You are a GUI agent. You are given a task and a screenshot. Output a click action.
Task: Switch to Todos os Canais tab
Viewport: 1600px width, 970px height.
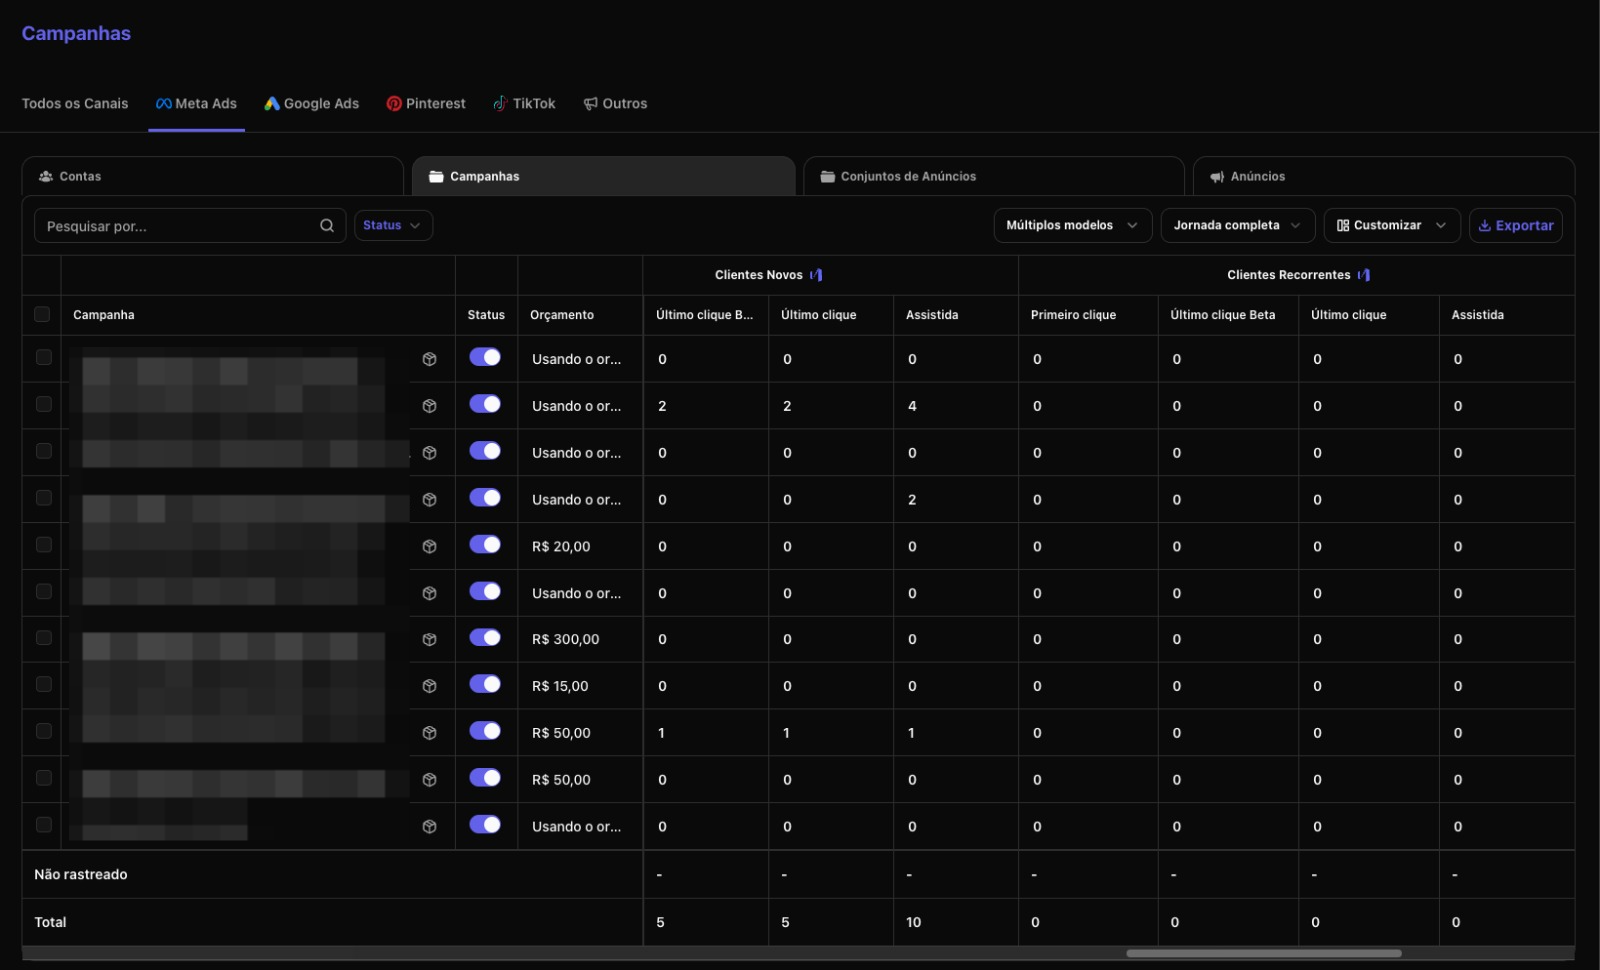(x=75, y=104)
